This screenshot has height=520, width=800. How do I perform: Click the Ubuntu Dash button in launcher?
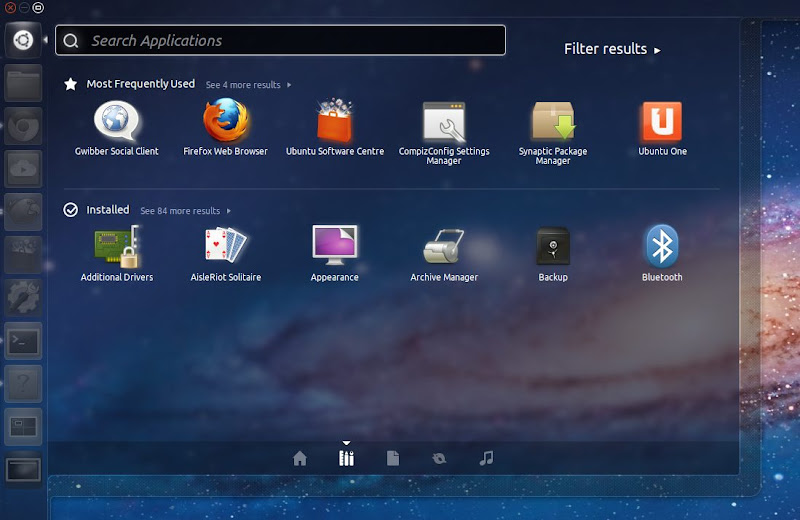click(x=22, y=40)
